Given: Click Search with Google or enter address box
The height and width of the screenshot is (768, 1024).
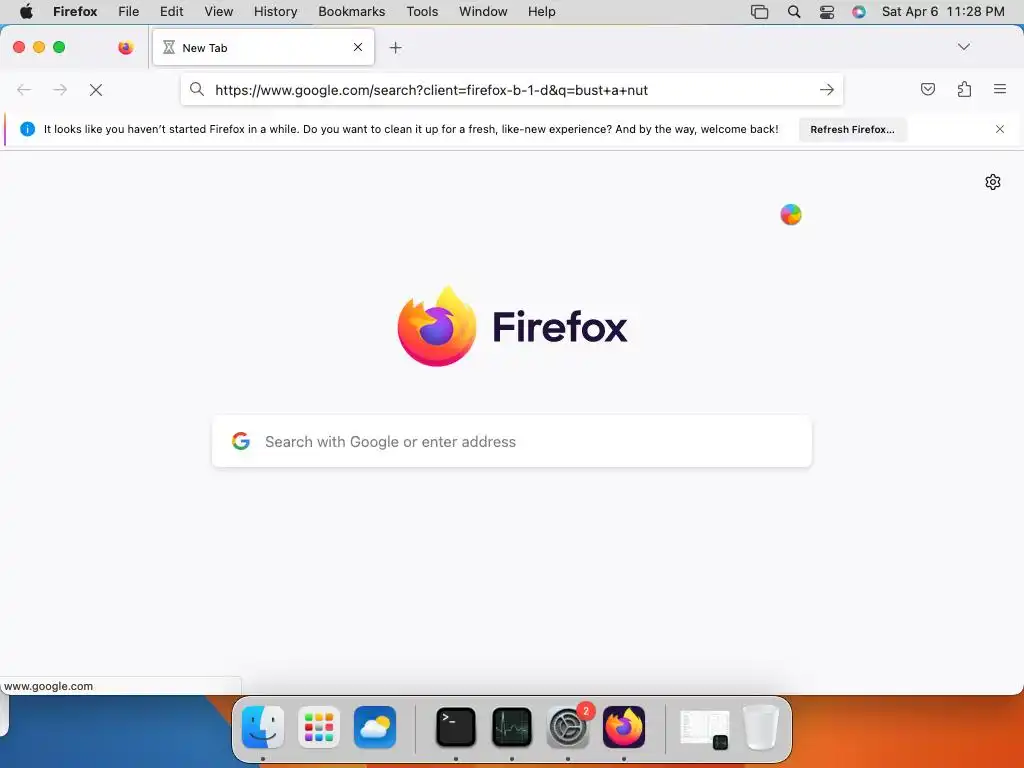Looking at the screenshot, I should pyautogui.click(x=512, y=441).
